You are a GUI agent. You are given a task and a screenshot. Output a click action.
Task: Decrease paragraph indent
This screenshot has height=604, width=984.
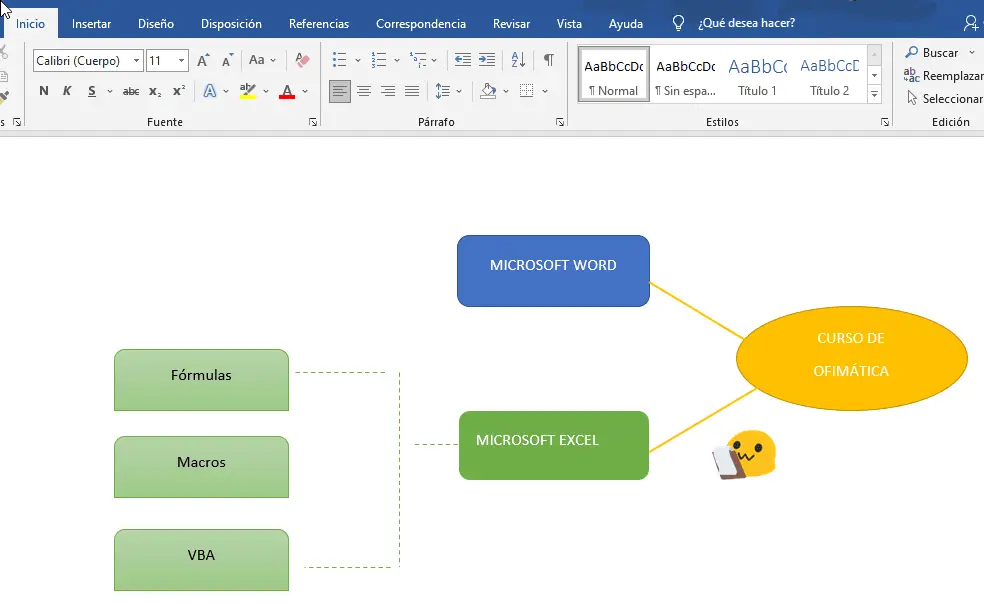tap(463, 60)
